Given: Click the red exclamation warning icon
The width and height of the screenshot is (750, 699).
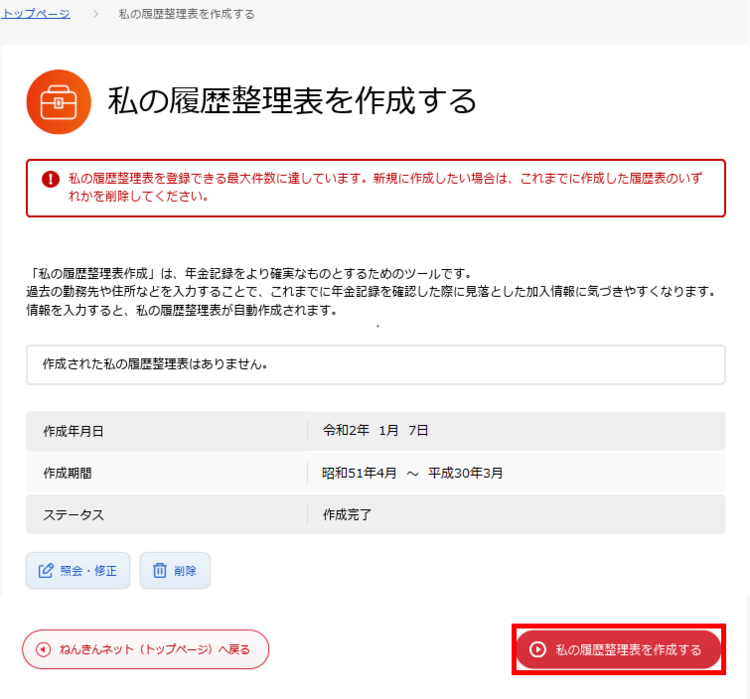Looking at the screenshot, I should pyautogui.click(x=51, y=179).
